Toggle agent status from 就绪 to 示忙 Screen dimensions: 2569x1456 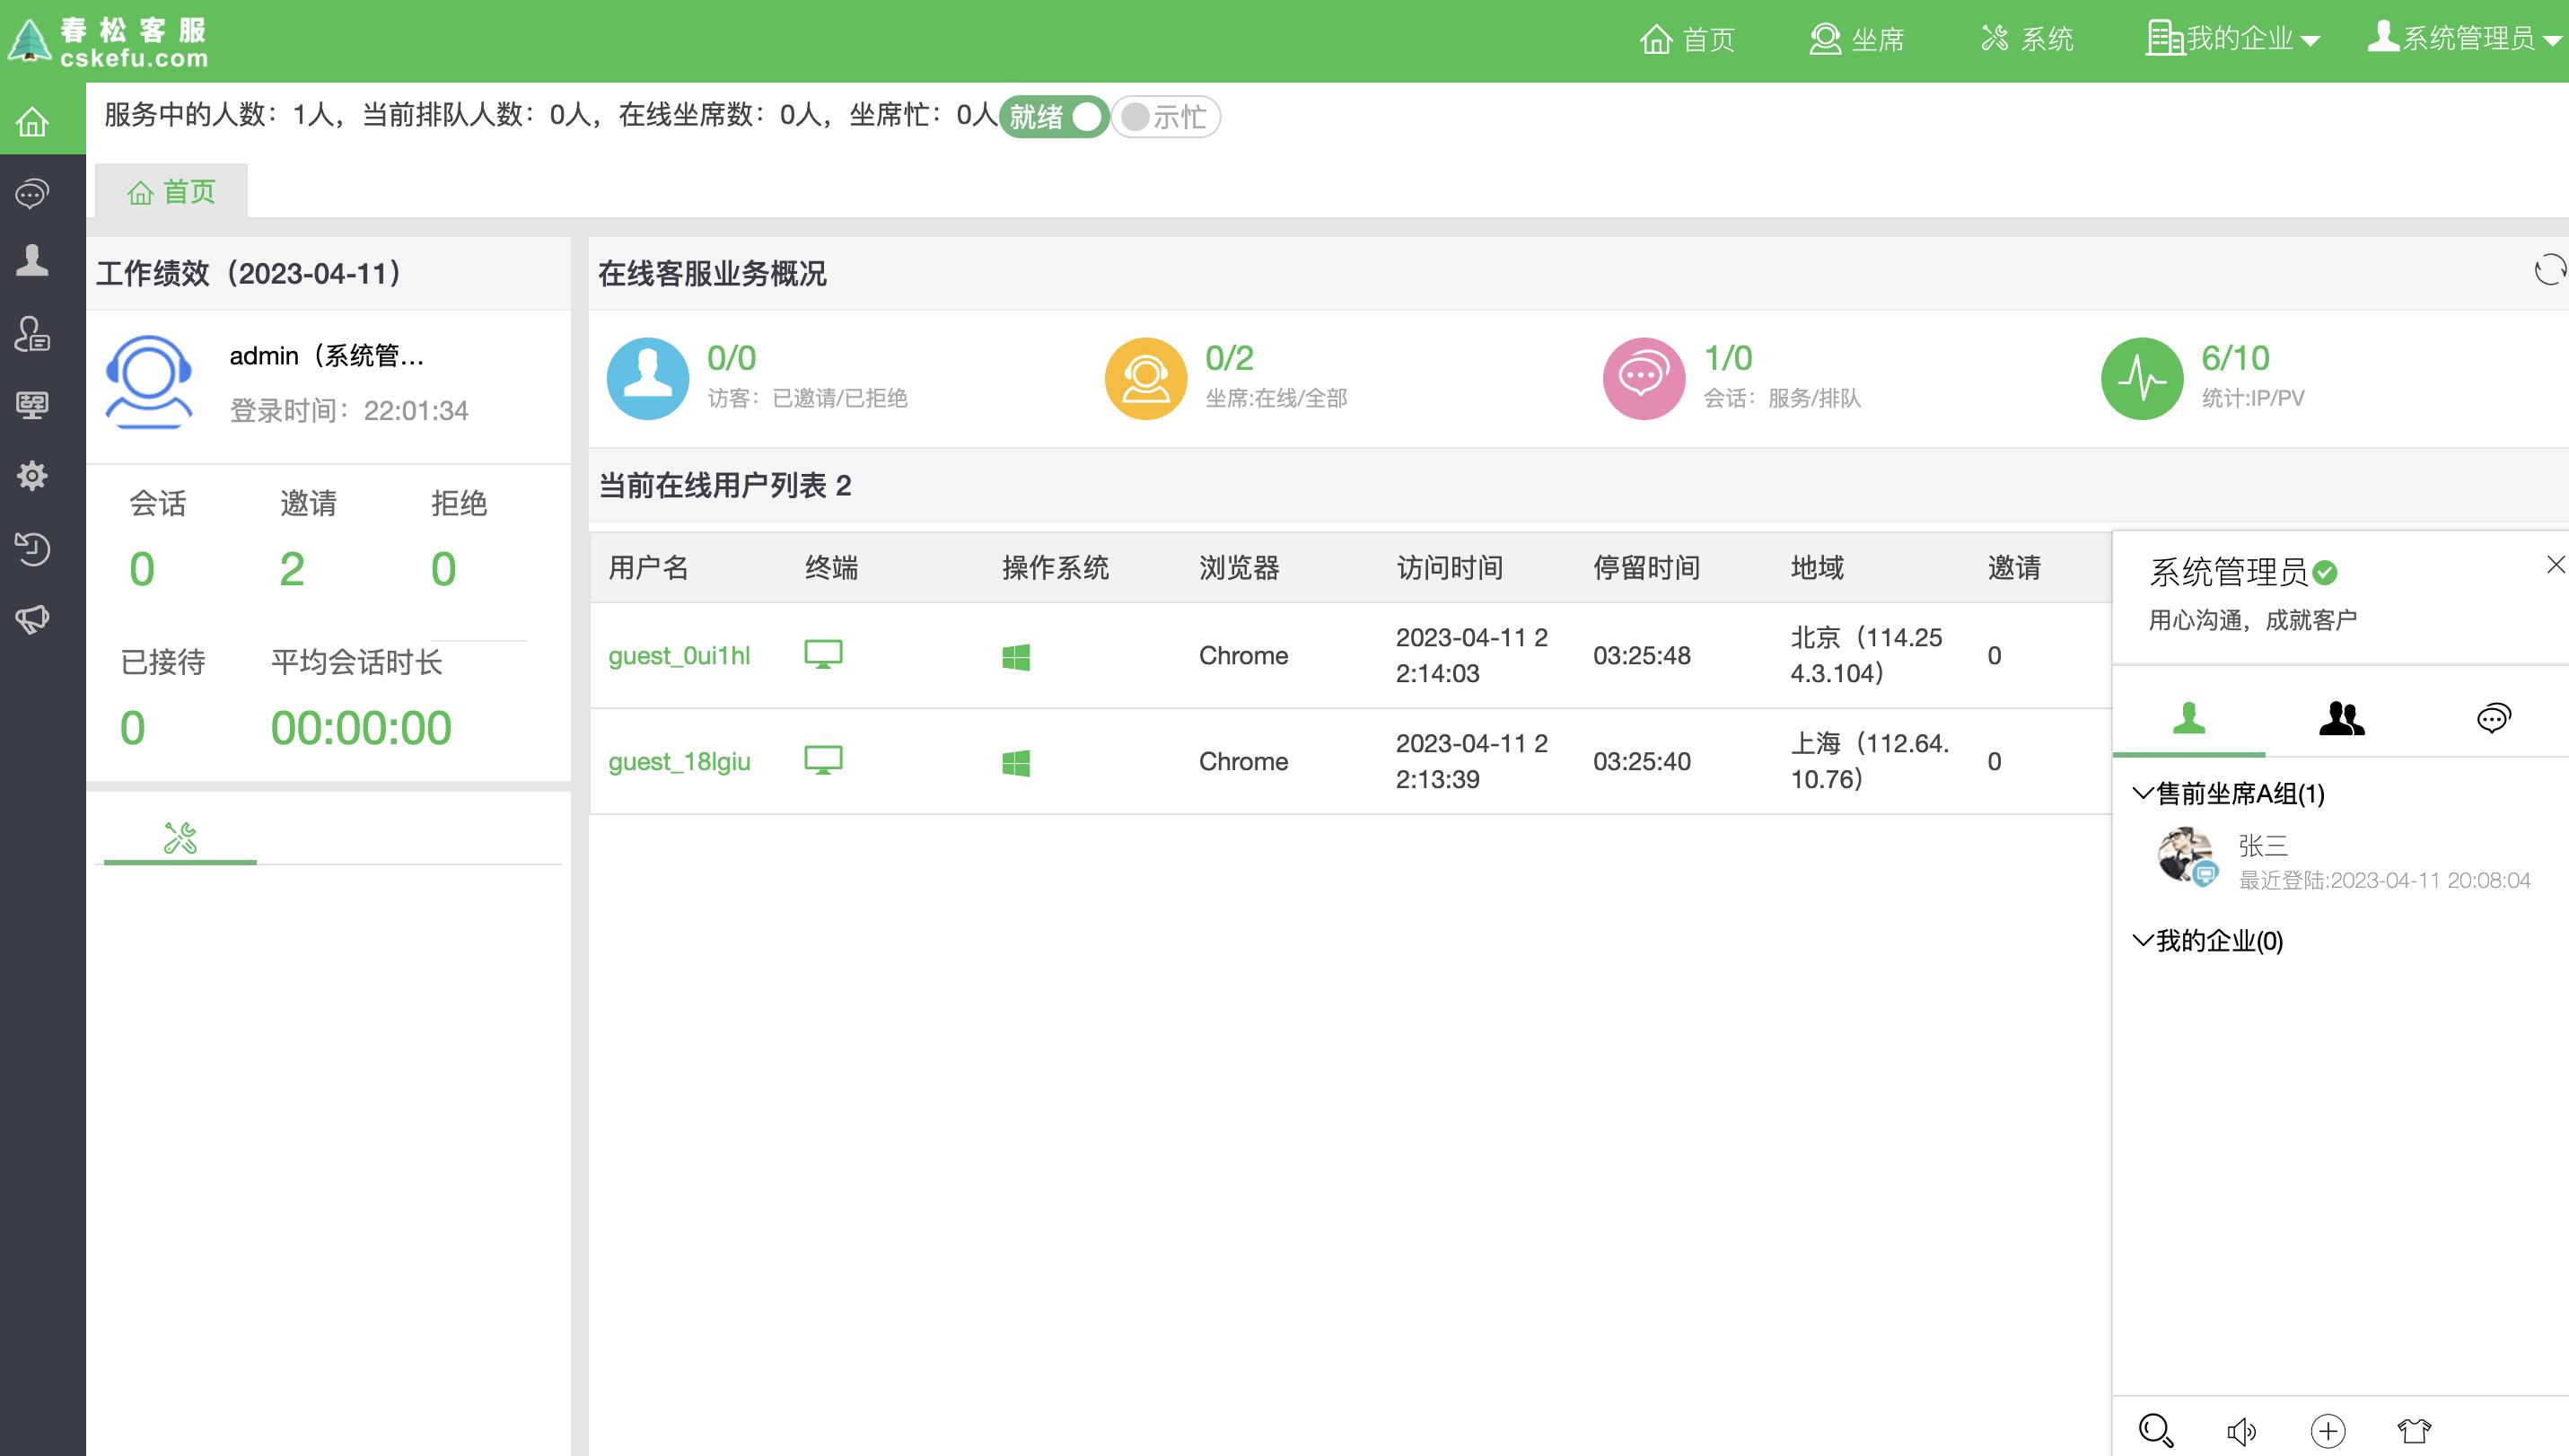(x=1164, y=117)
